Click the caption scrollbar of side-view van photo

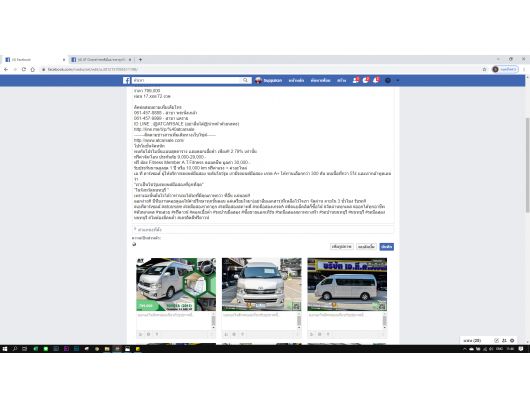point(385,321)
